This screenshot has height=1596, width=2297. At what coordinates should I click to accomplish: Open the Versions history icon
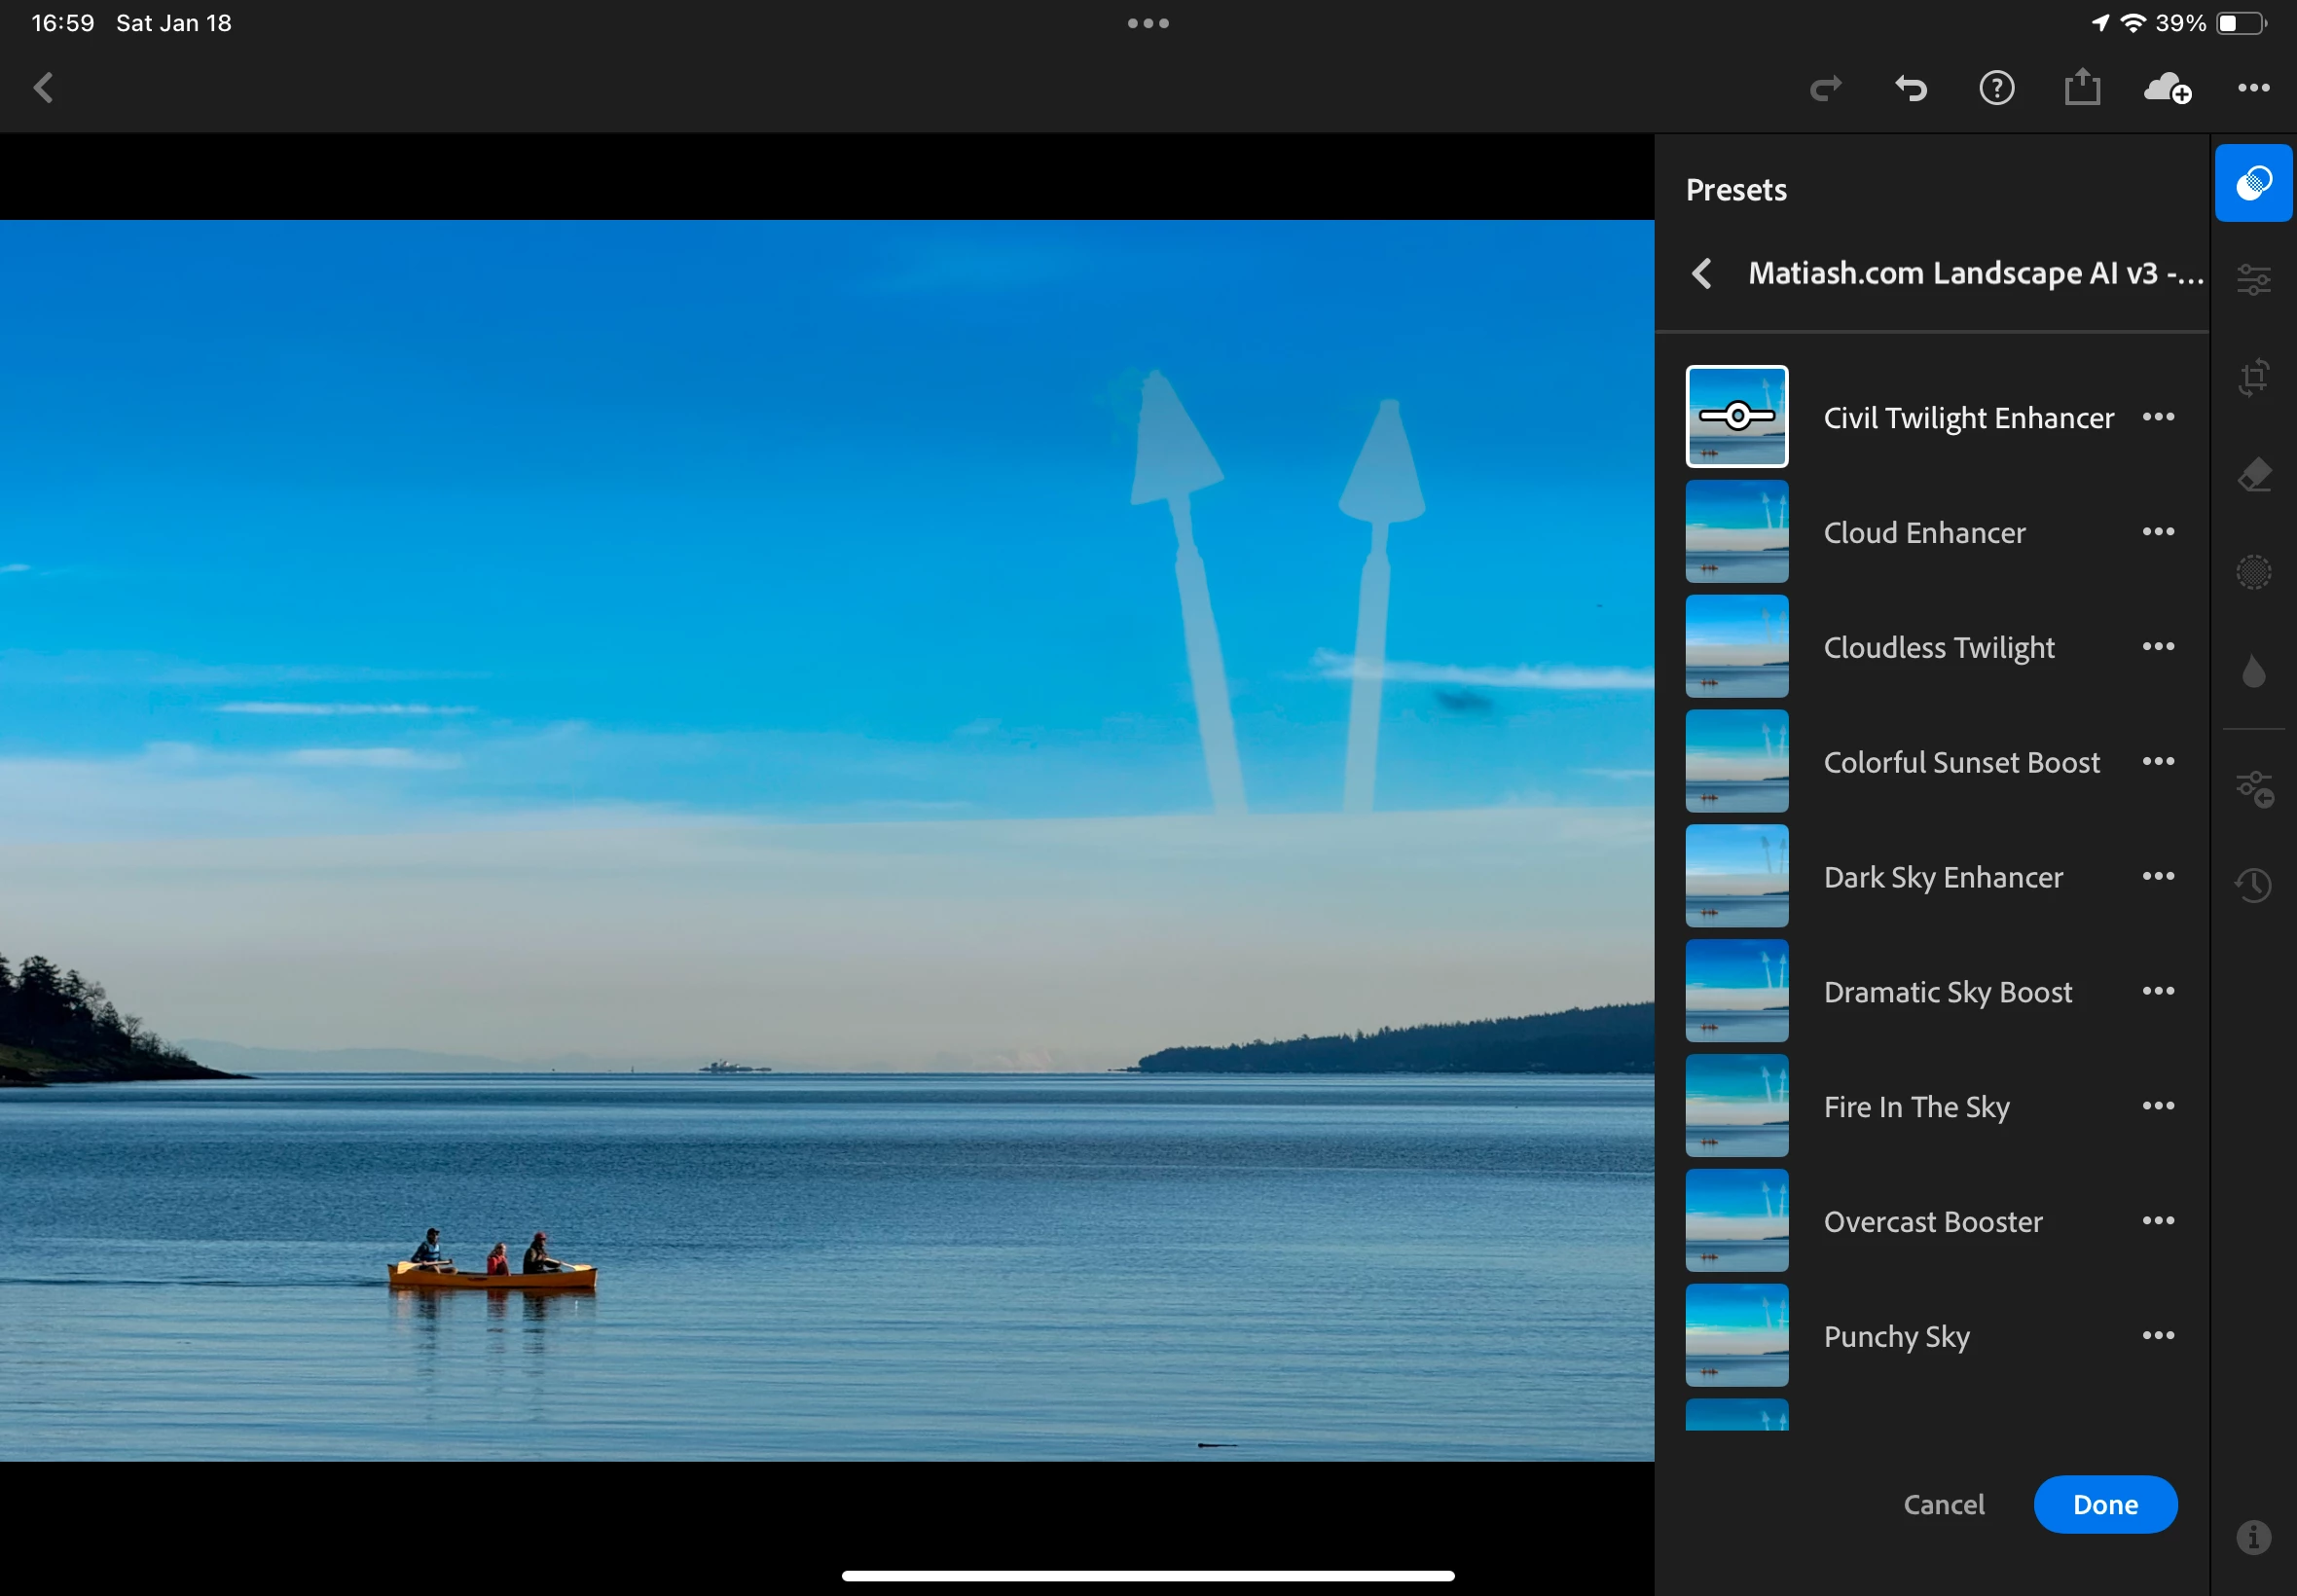[2253, 885]
